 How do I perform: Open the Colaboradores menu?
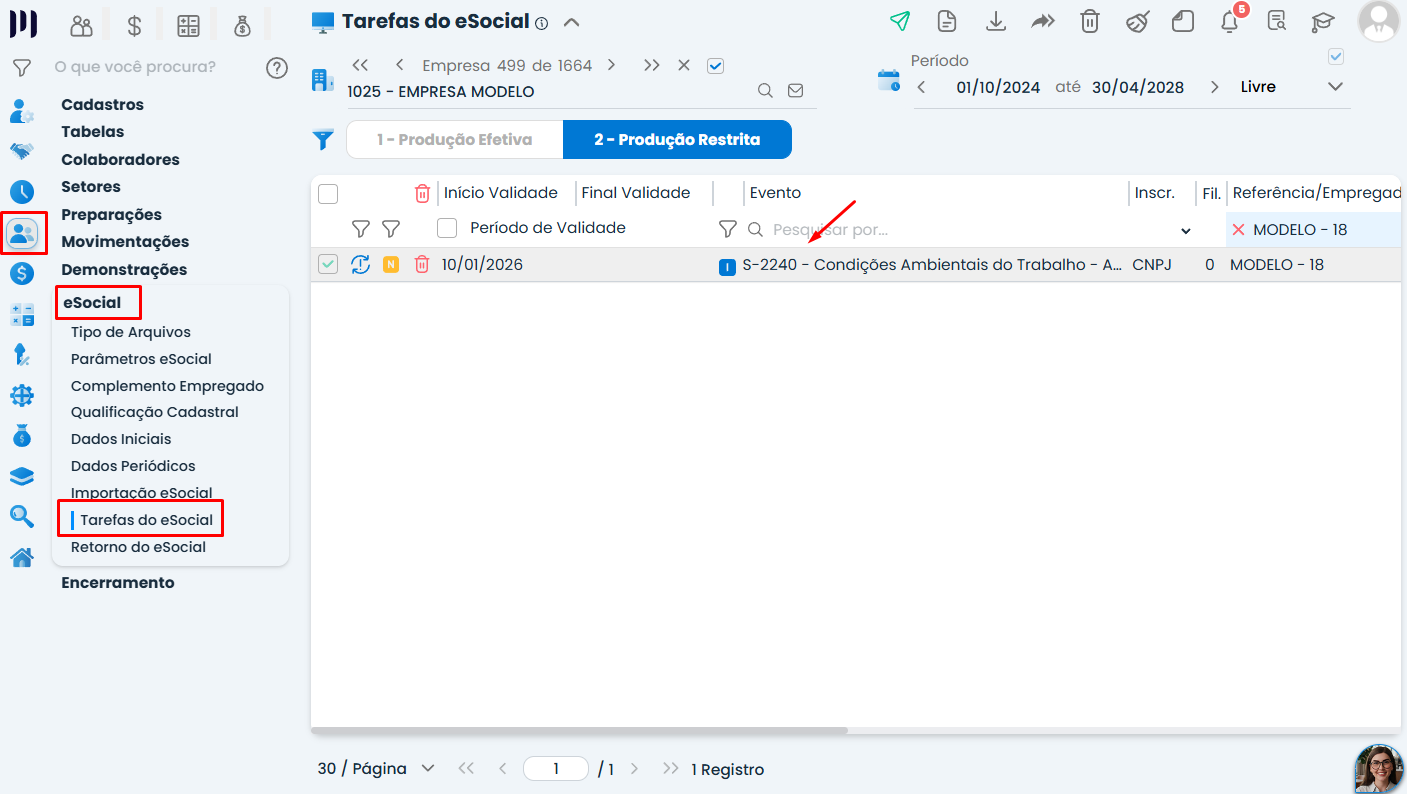(x=120, y=160)
